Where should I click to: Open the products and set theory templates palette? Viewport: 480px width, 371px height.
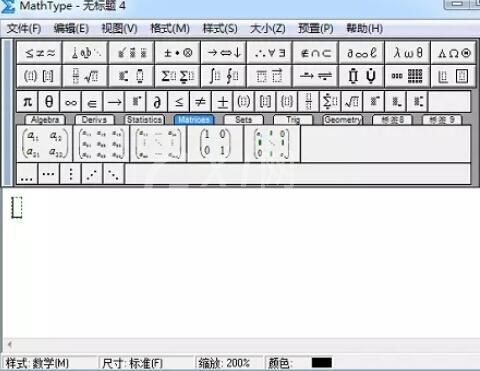[x=362, y=76]
